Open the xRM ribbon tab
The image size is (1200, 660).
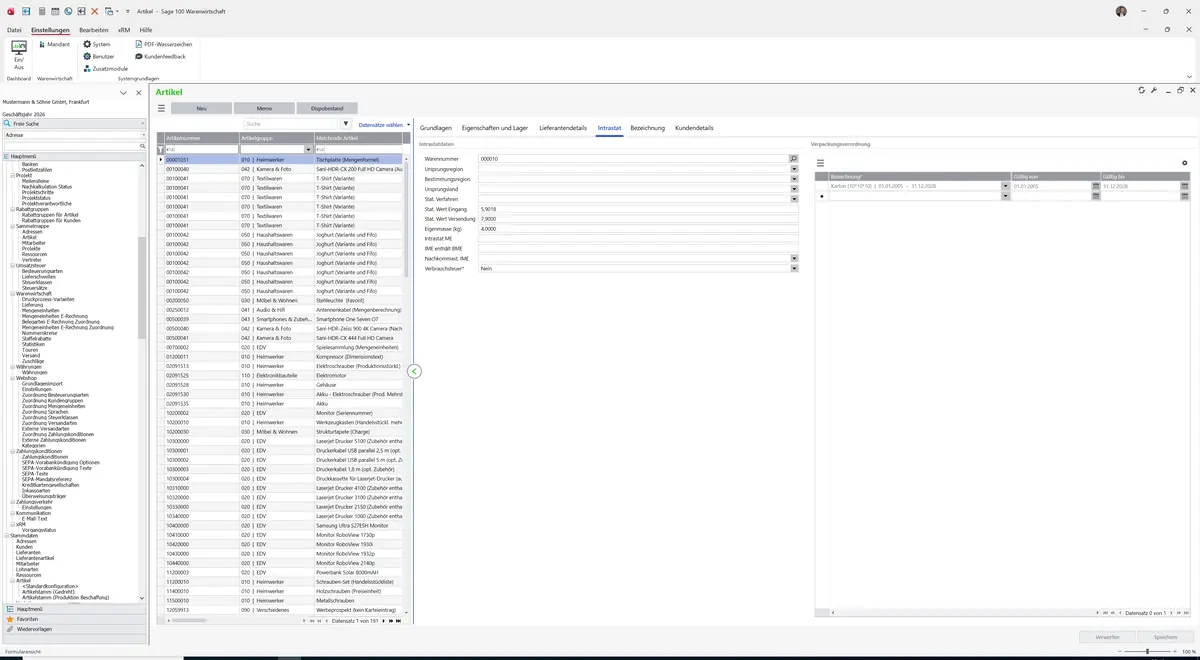[124, 30]
